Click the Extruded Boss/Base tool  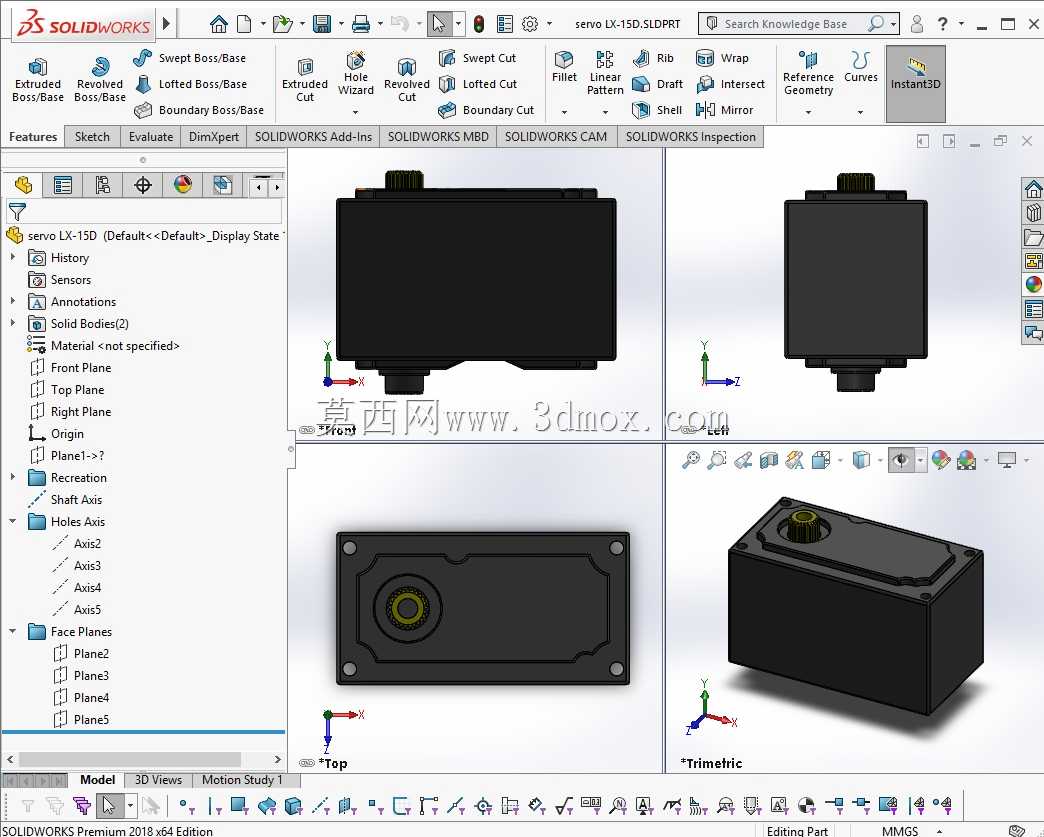coord(38,81)
